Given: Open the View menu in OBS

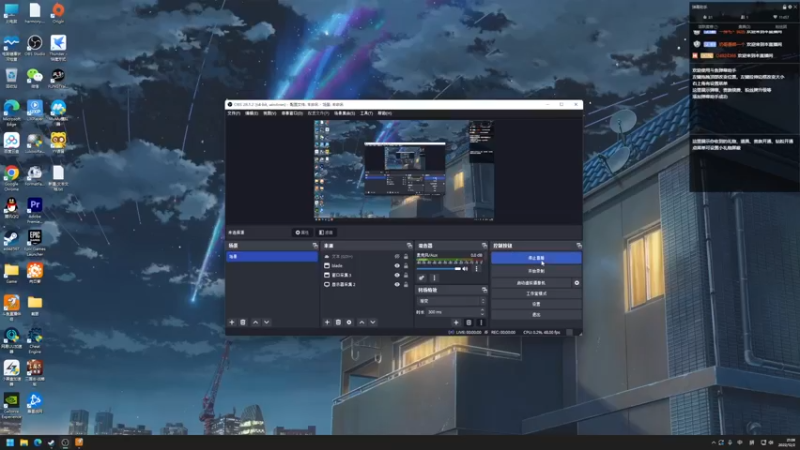Looking at the screenshot, I should [x=269, y=113].
